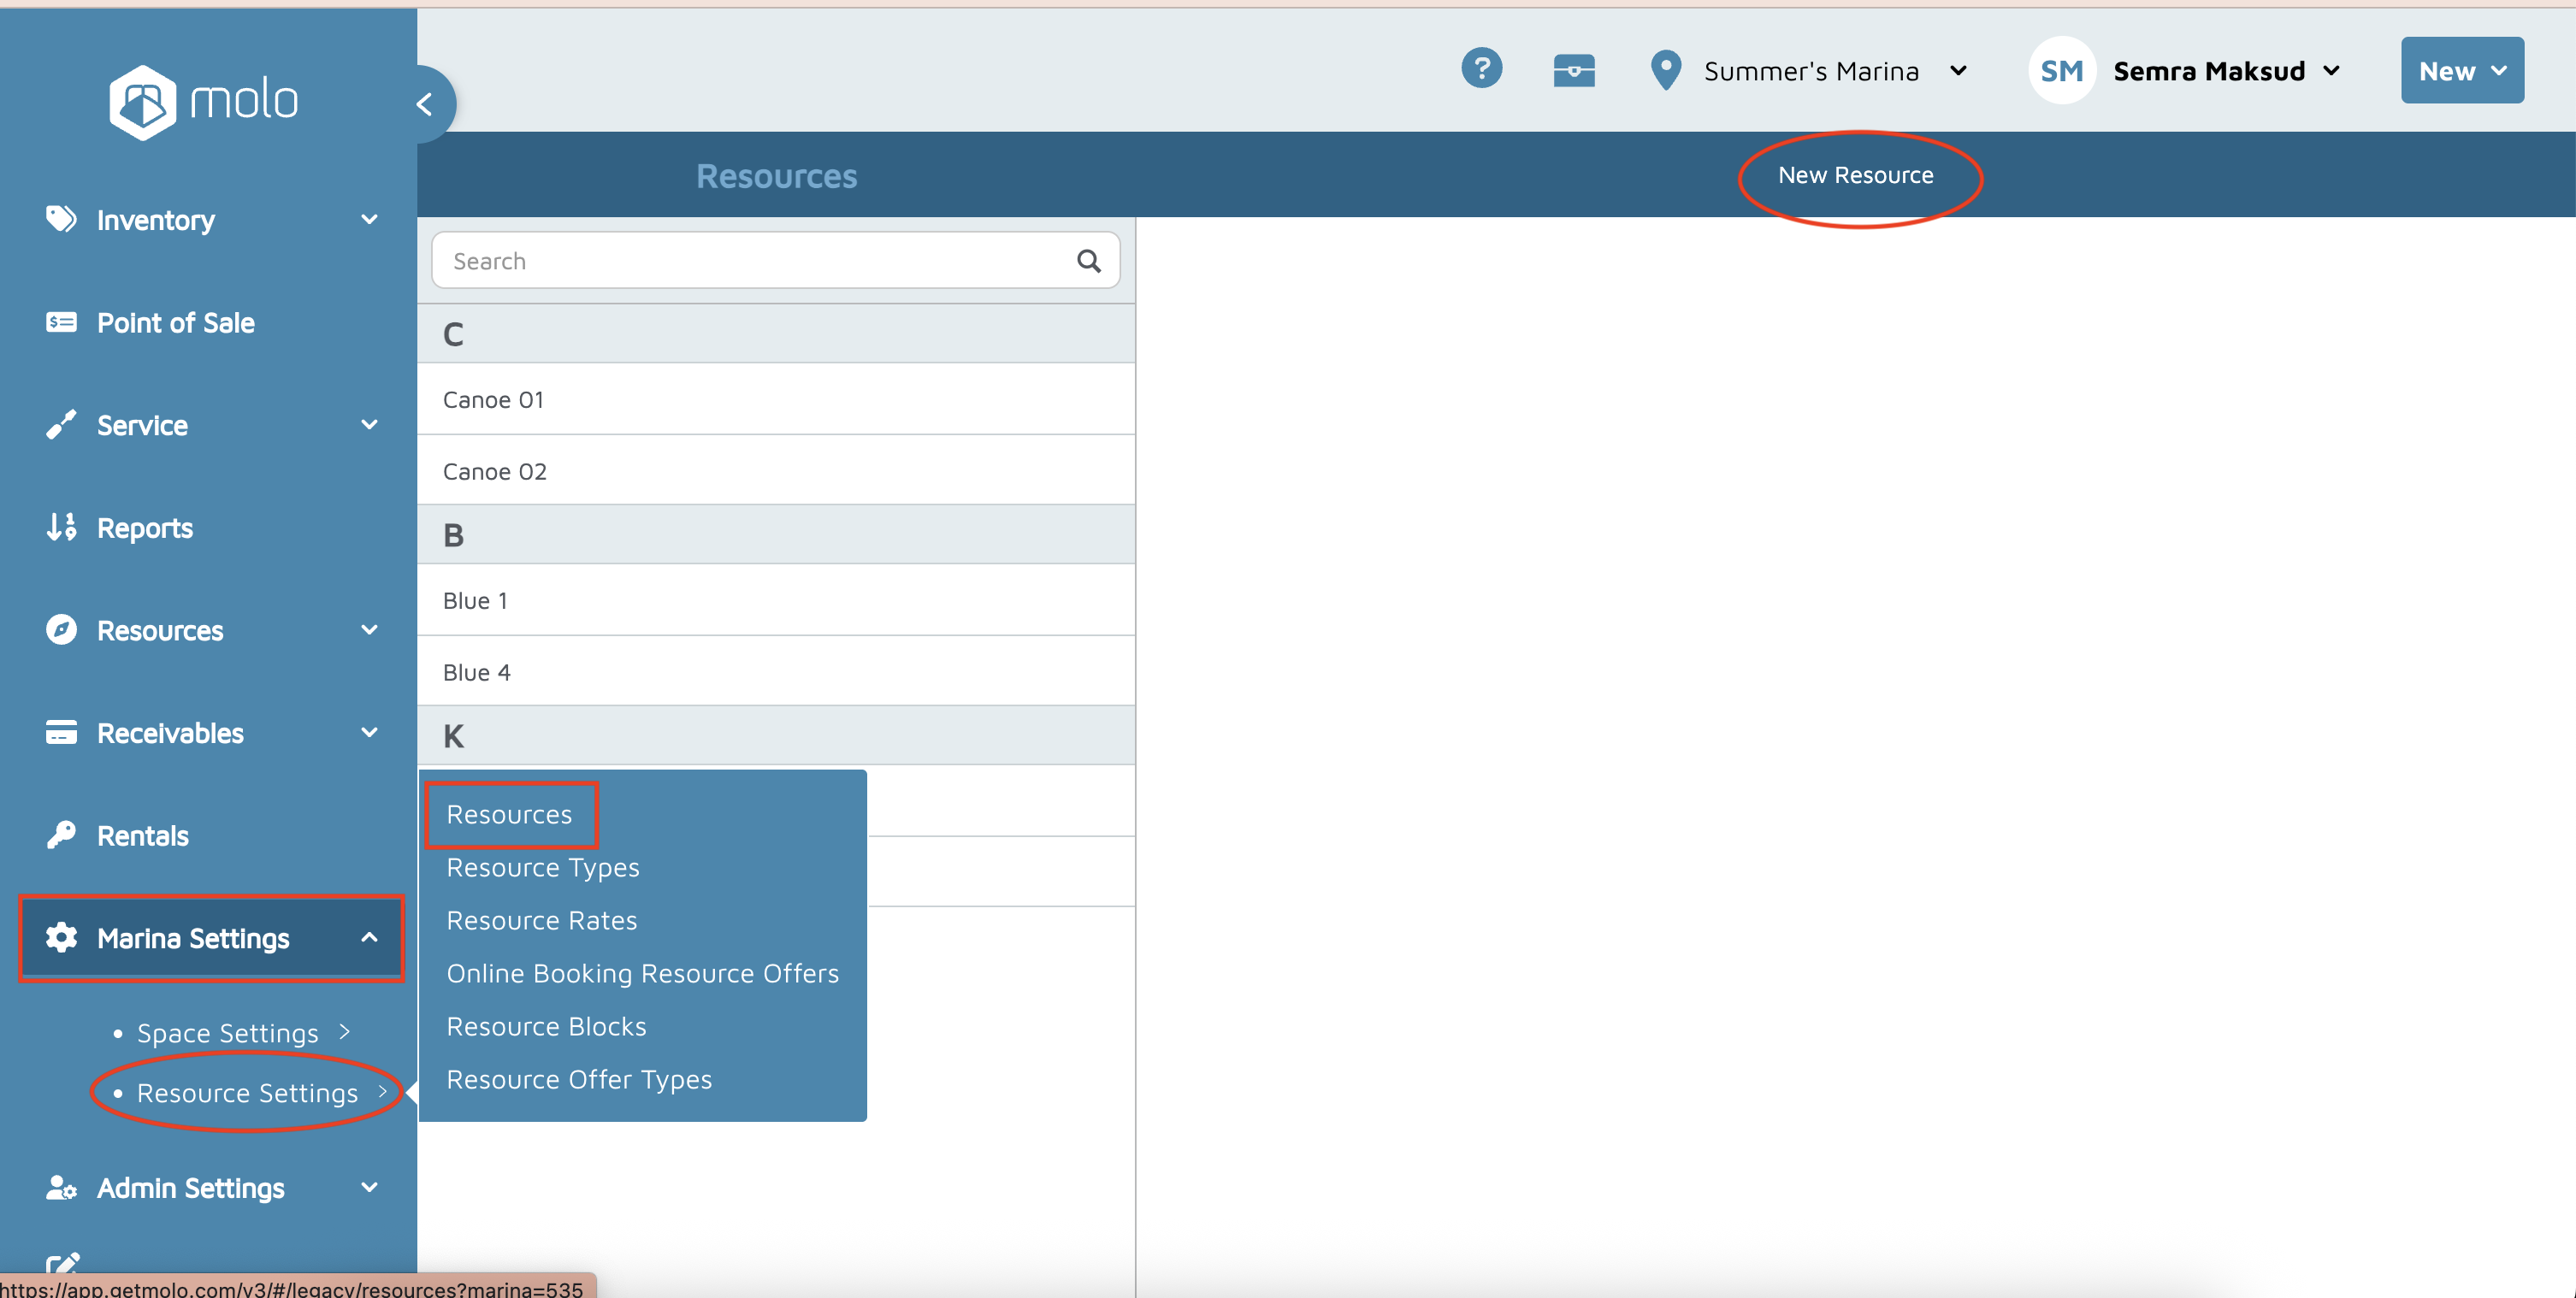
Task: Click the marina location pin icon
Action: click(x=1665, y=71)
